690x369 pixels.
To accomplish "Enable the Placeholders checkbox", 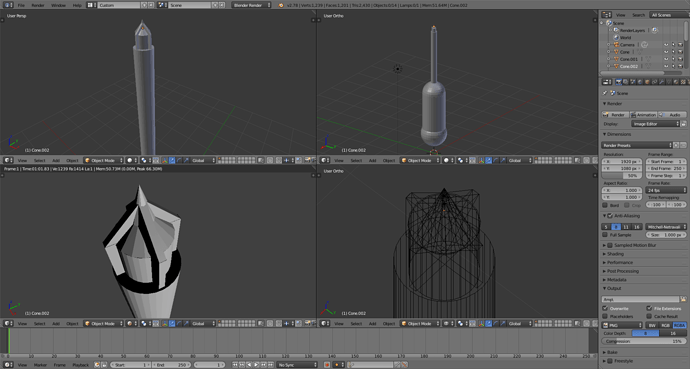I will [605, 316].
